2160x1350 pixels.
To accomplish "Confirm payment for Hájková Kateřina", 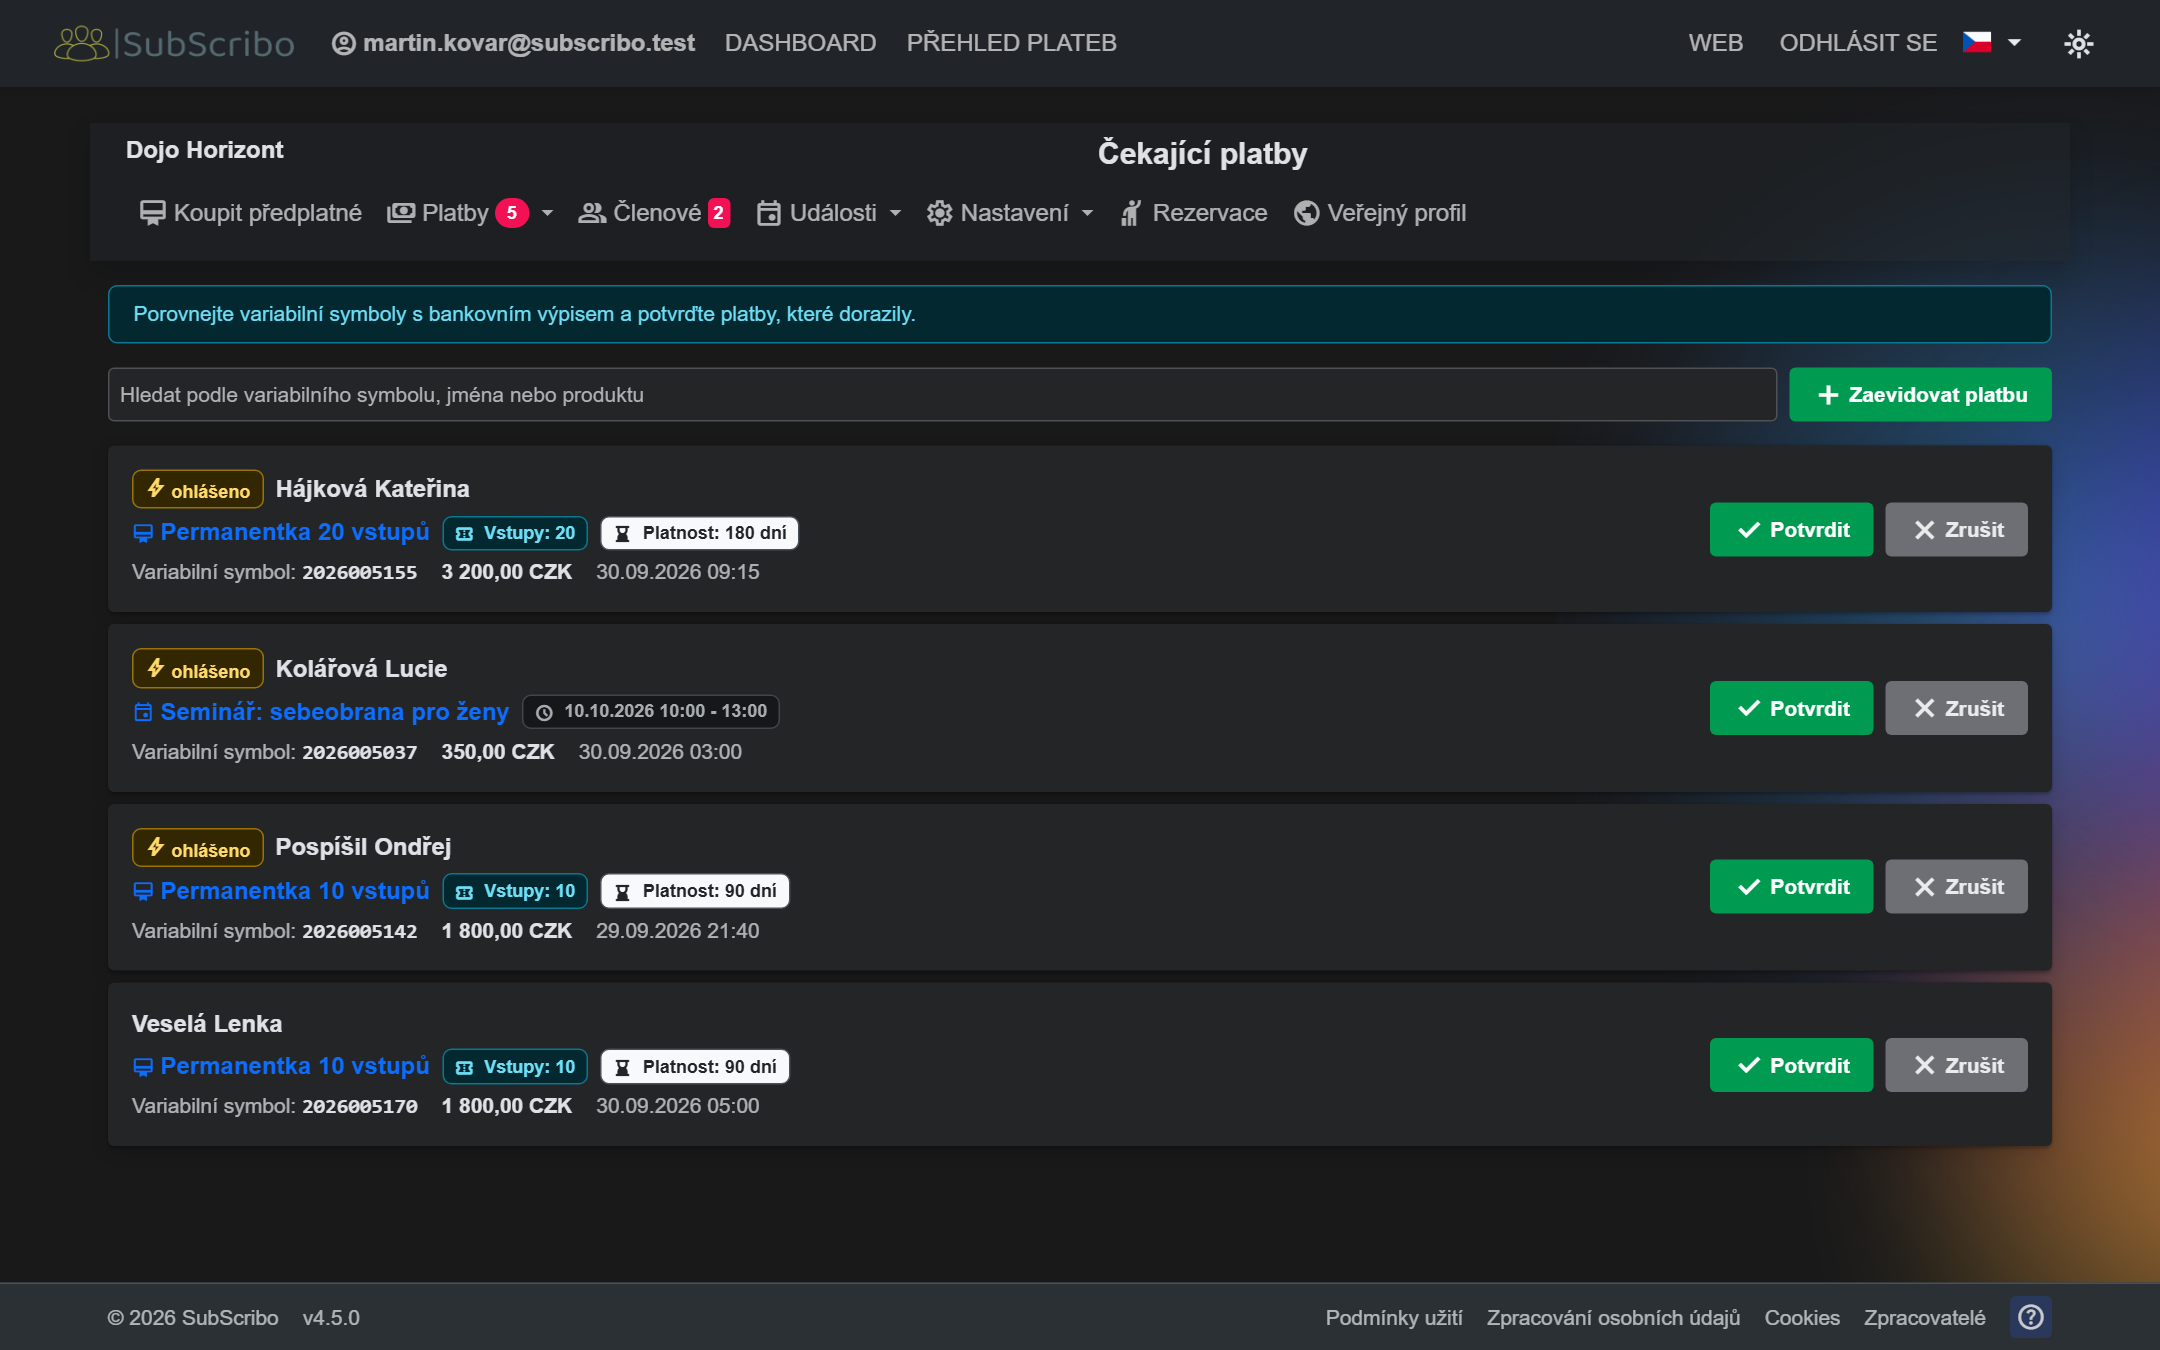I will (1791, 530).
